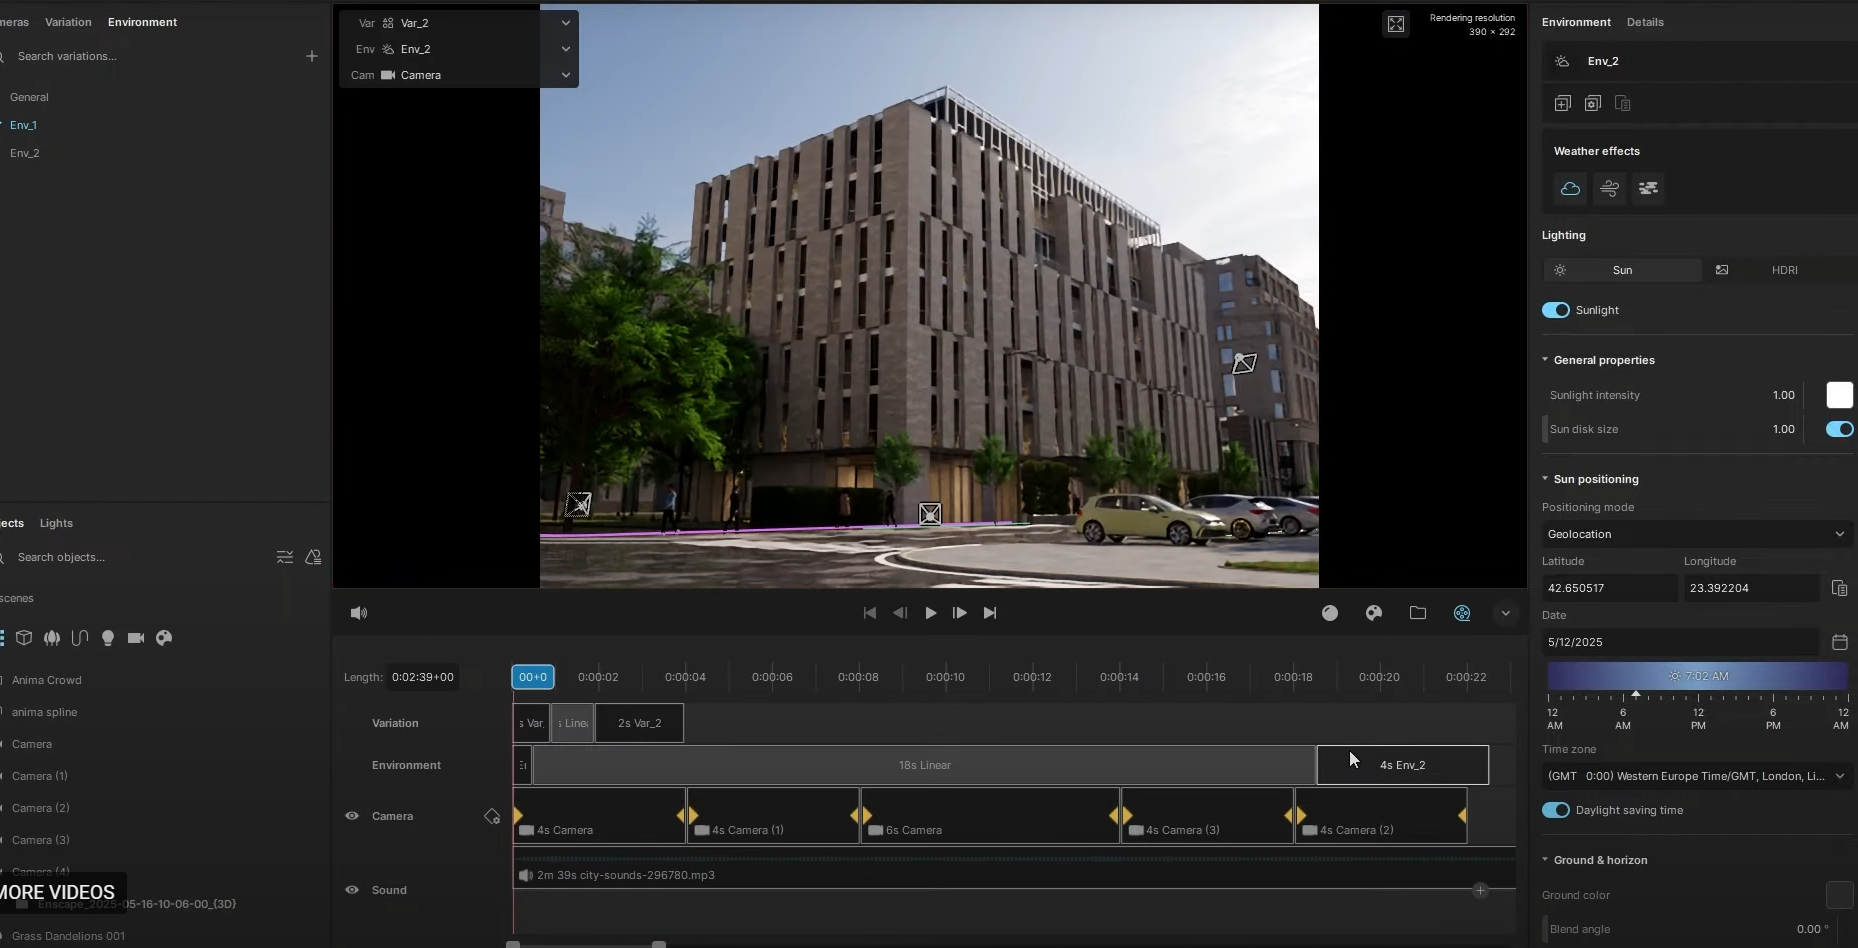Mute the viewport audio speaker icon
Screen dimensions: 1858x948
coord(359,613)
